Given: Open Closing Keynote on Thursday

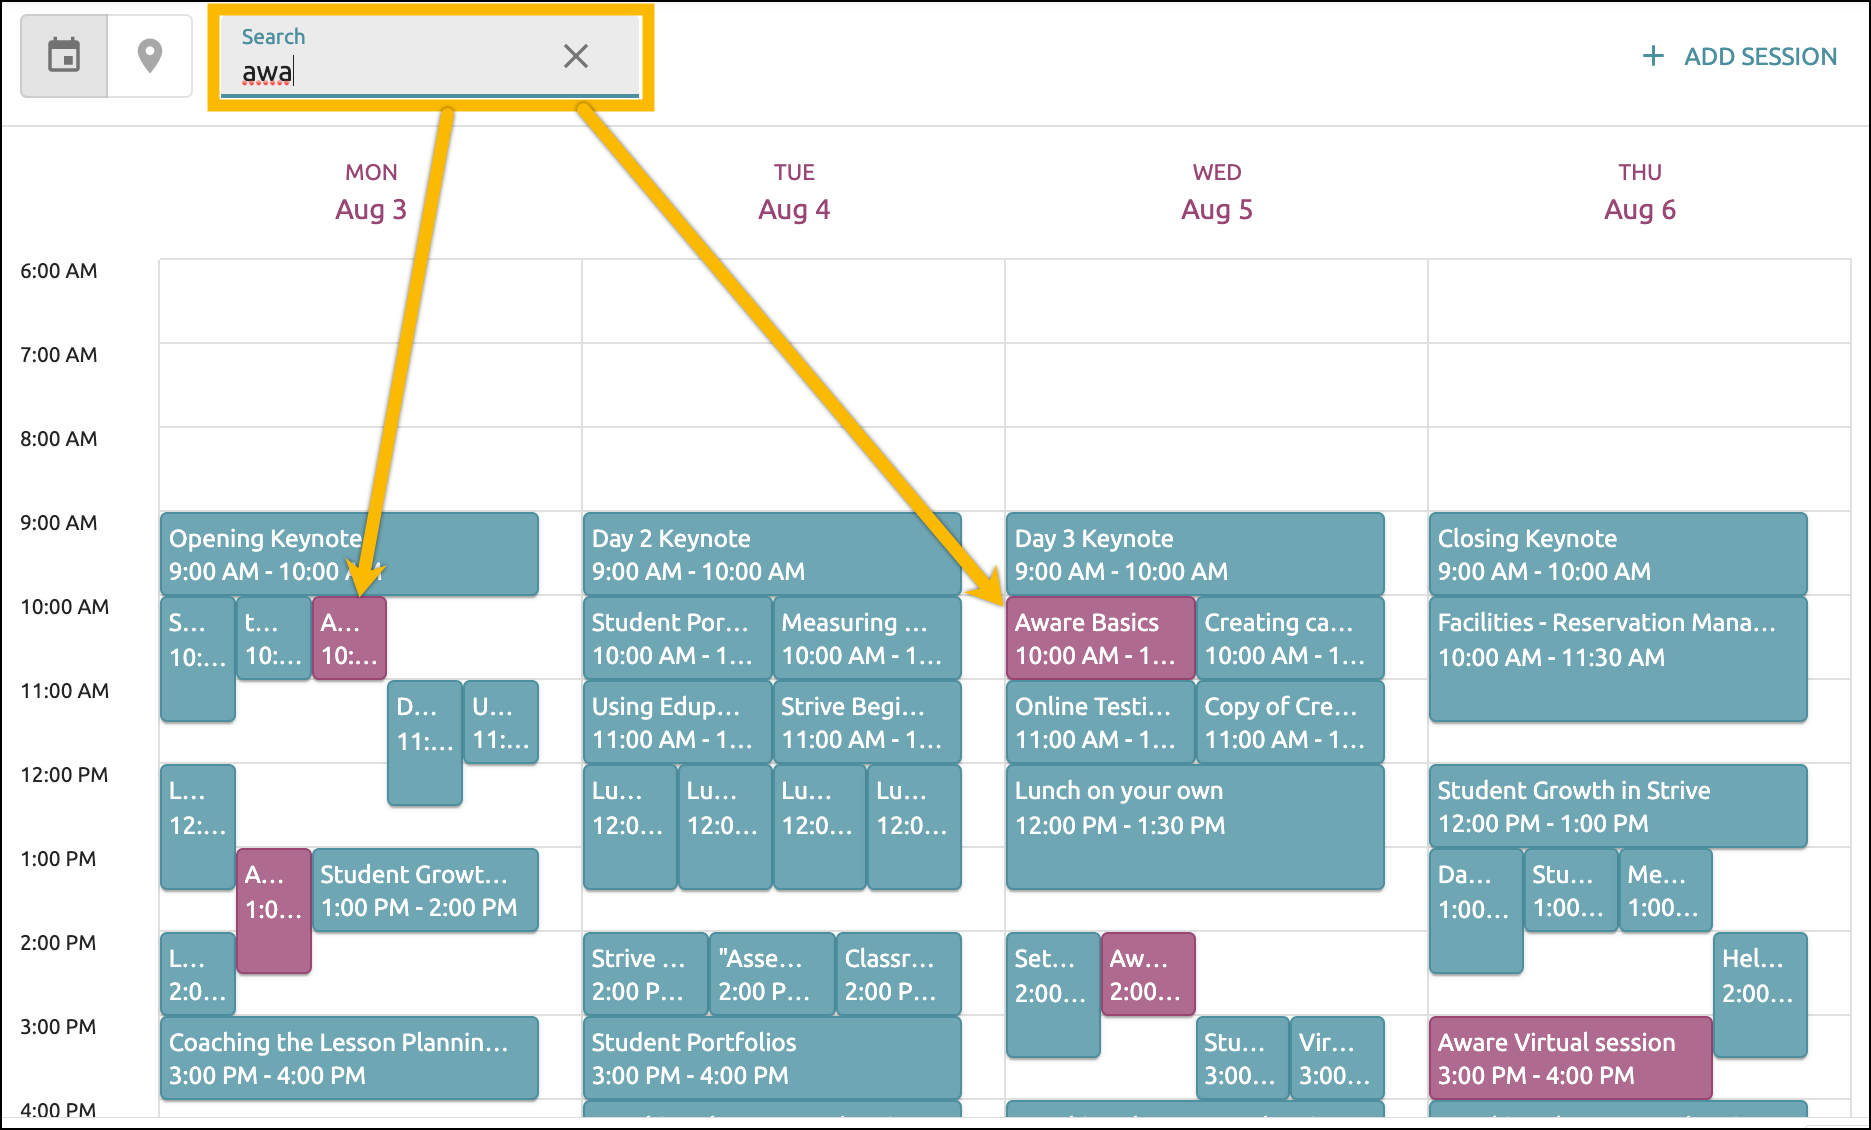Looking at the screenshot, I should coord(1617,554).
